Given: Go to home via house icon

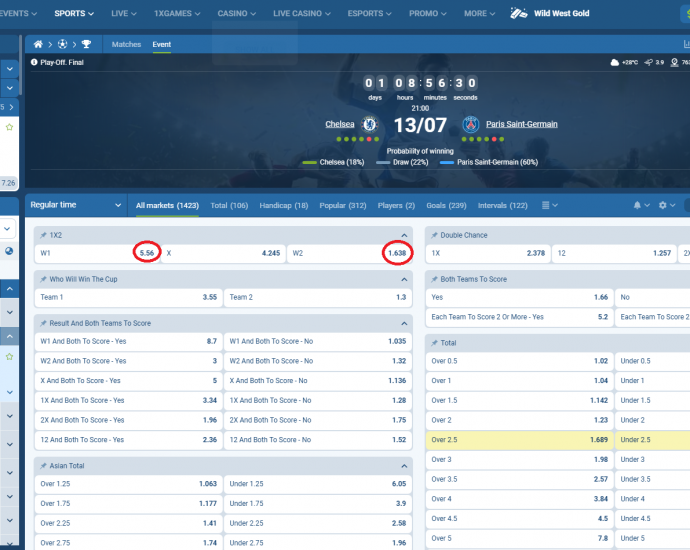Looking at the screenshot, I should pos(38,44).
